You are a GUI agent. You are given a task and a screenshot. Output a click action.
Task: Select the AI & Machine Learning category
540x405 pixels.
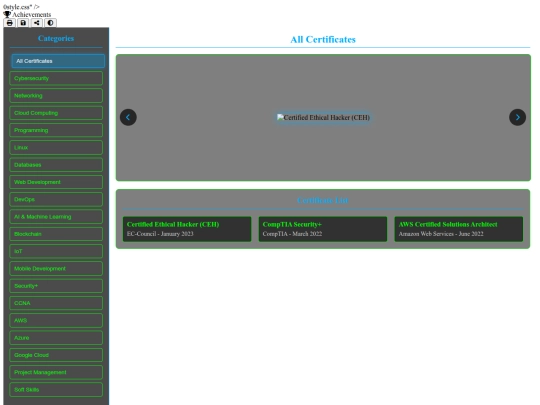pyautogui.click(x=56, y=217)
